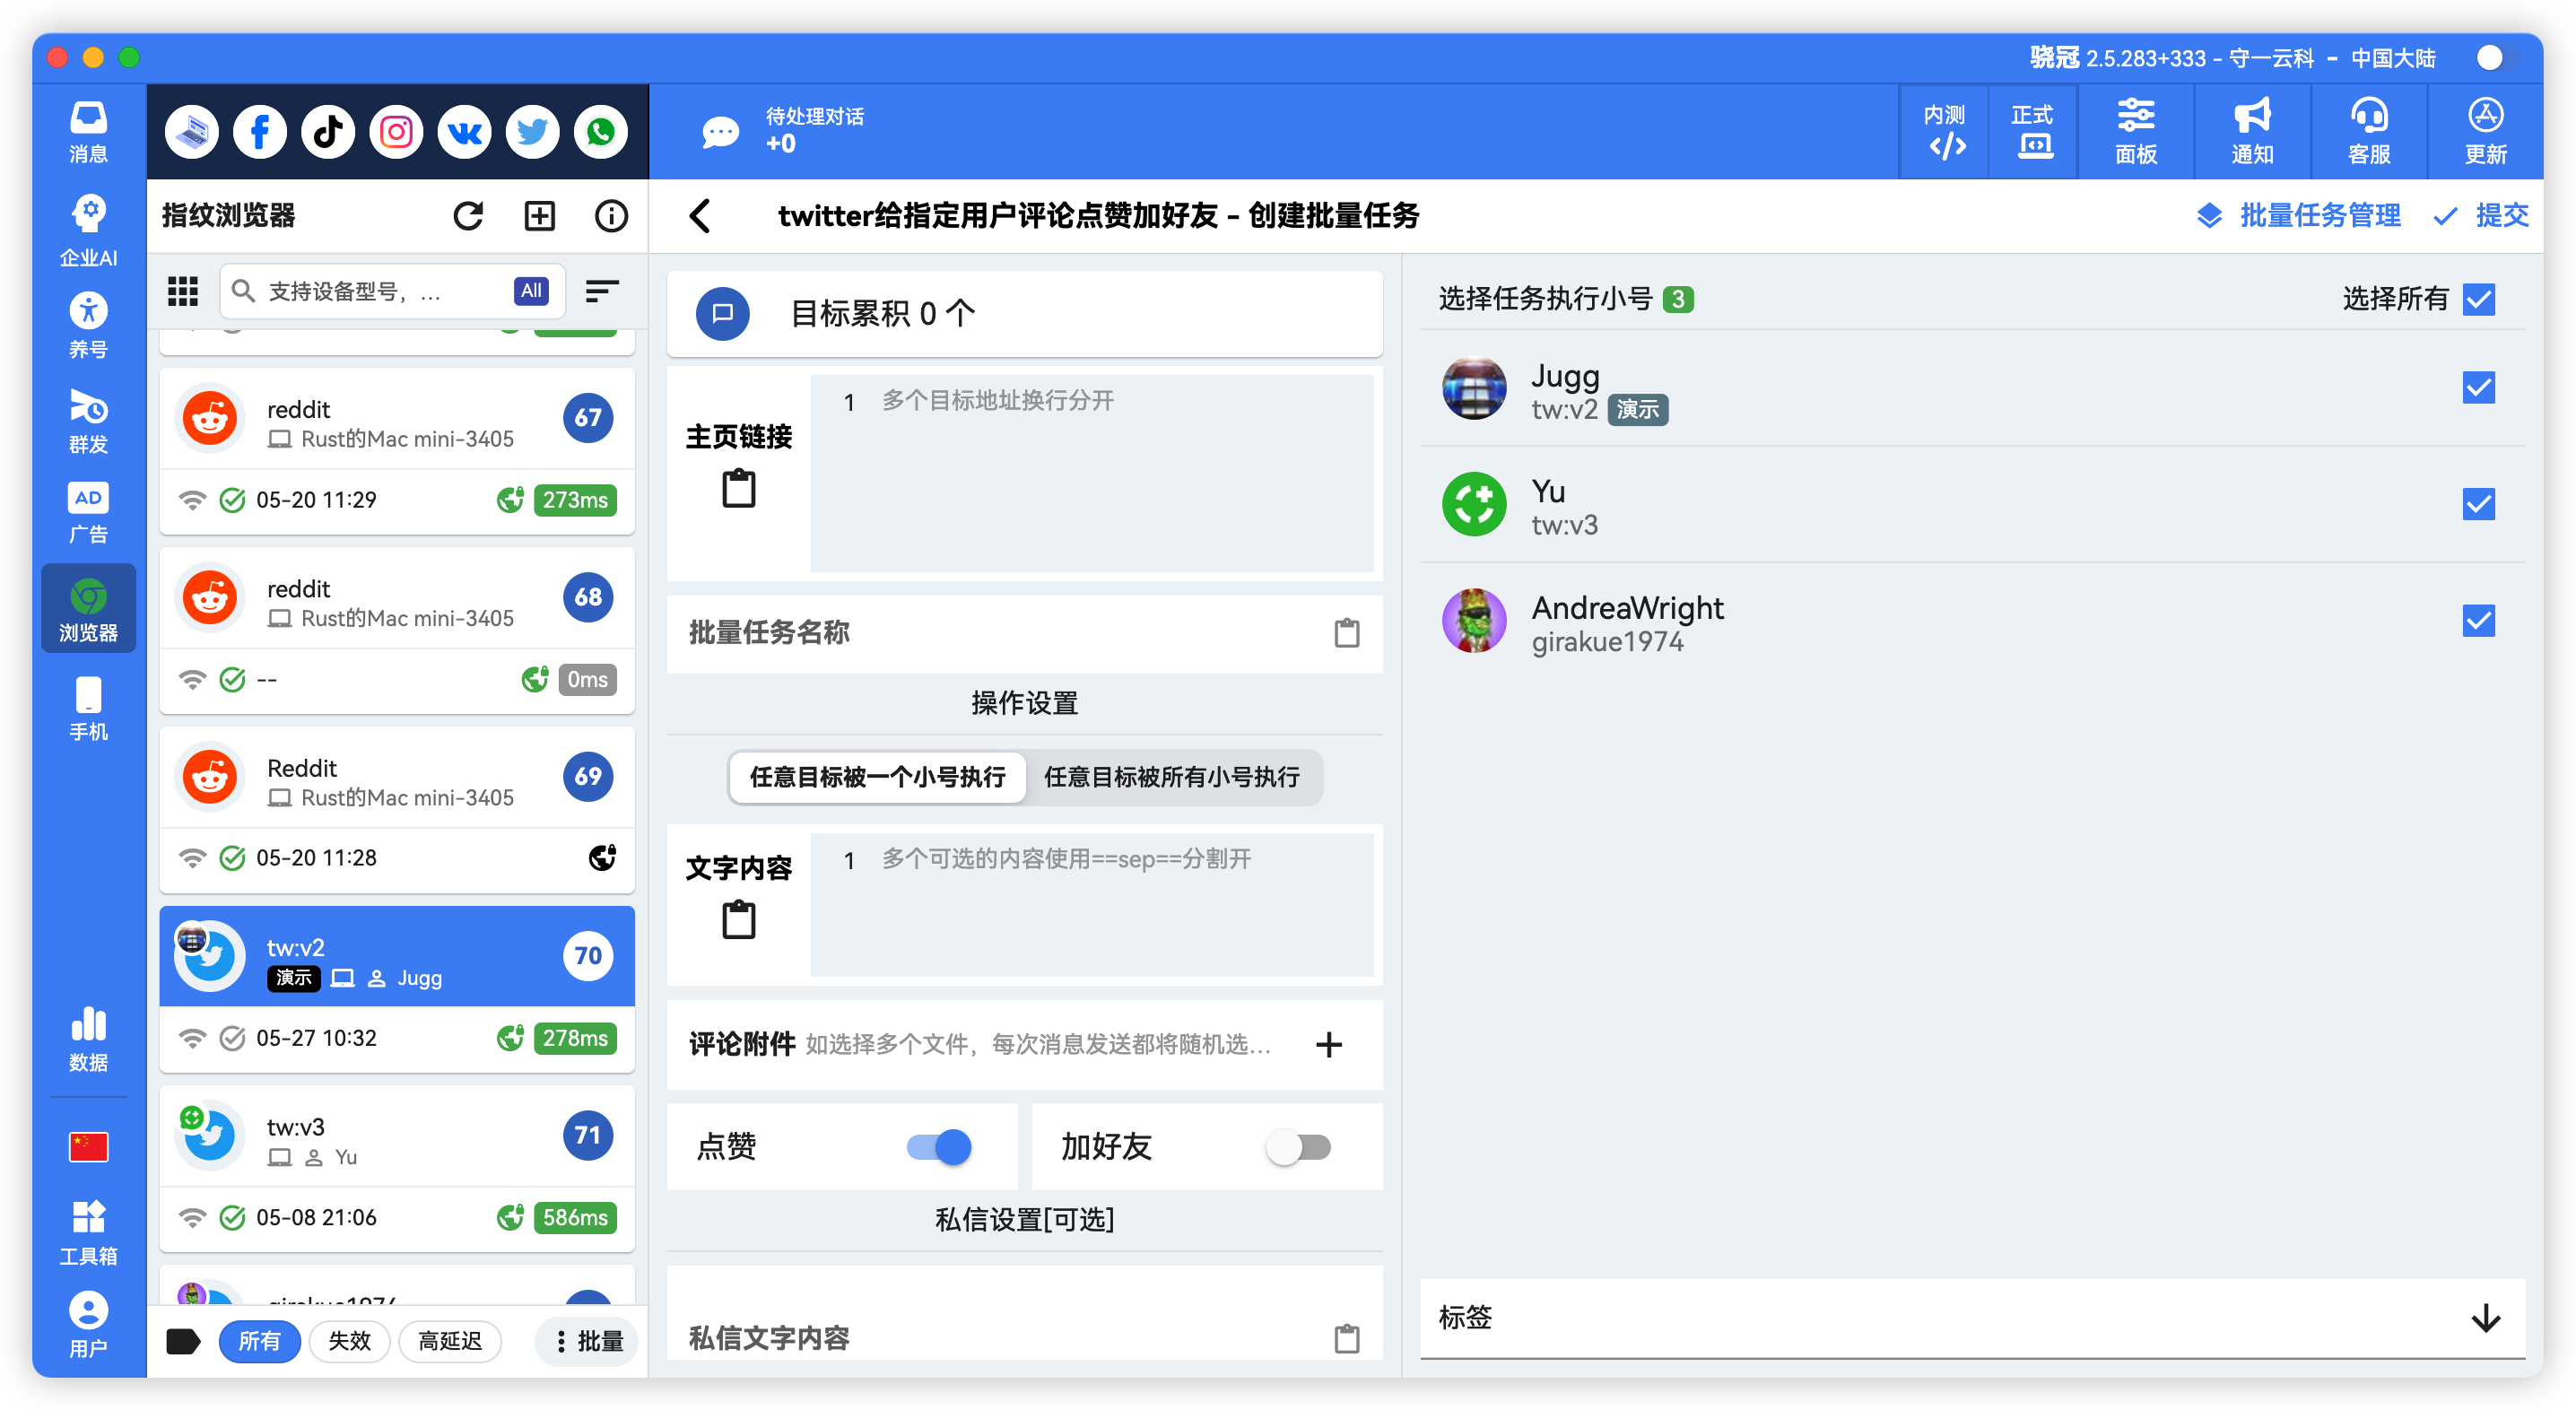Open pending conversations 待处理对话 chat icon

(720, 132)
